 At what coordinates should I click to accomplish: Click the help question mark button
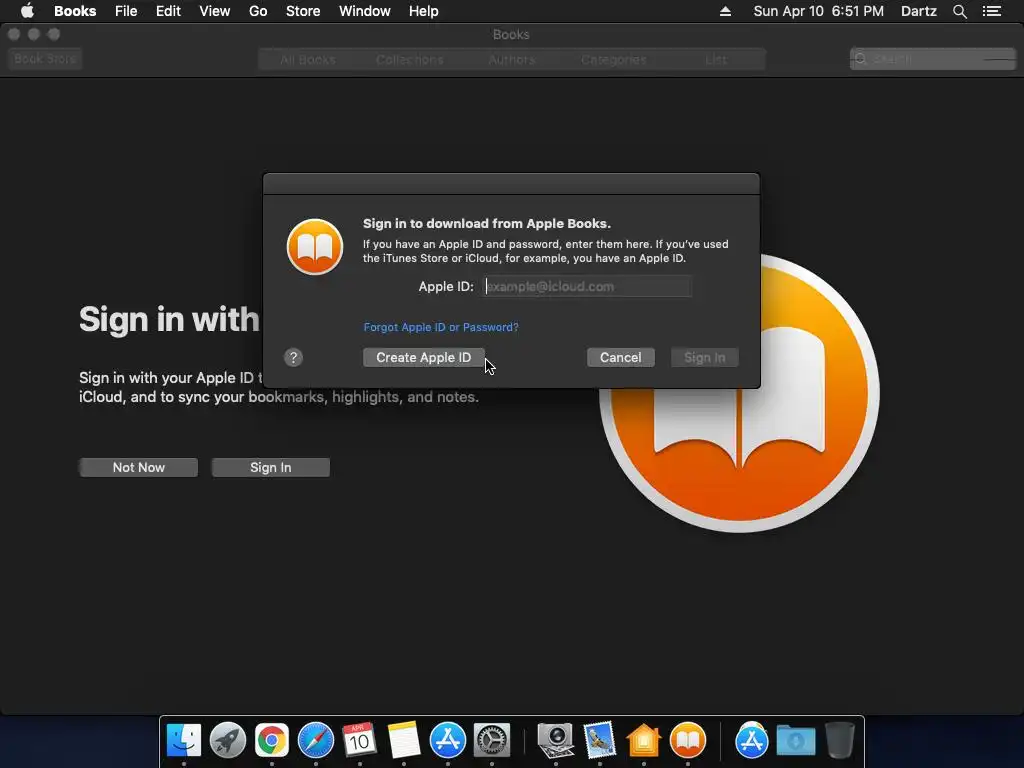pos(293,357)
